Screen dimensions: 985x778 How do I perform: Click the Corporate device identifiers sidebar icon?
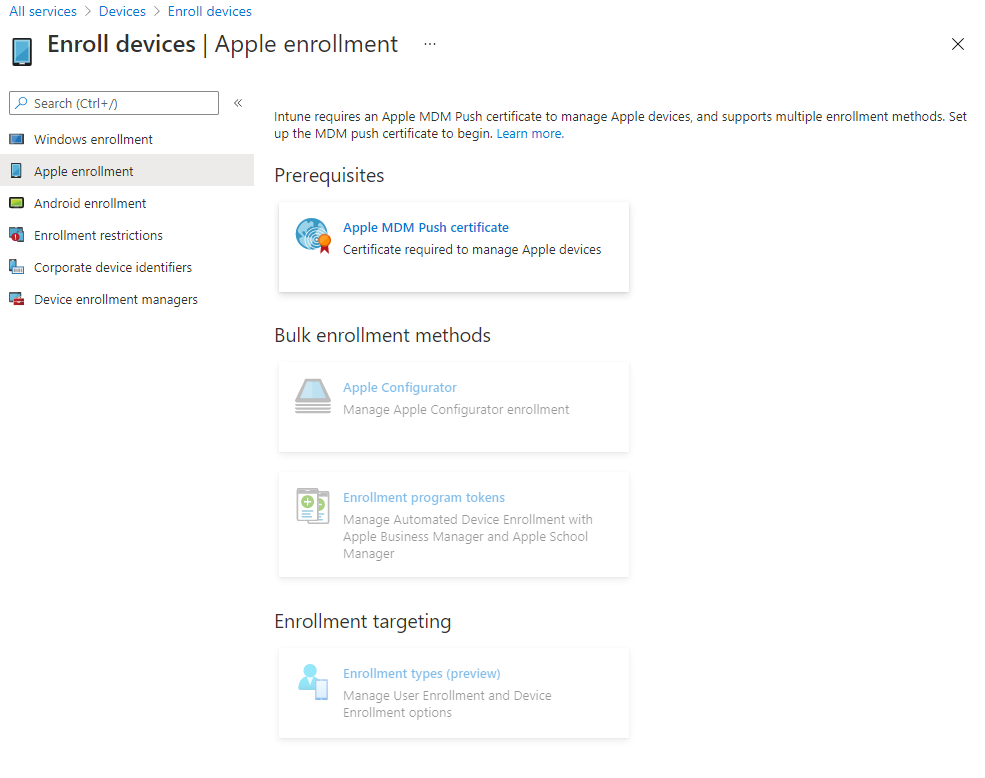pyautogui.click(x=17, y=267)
